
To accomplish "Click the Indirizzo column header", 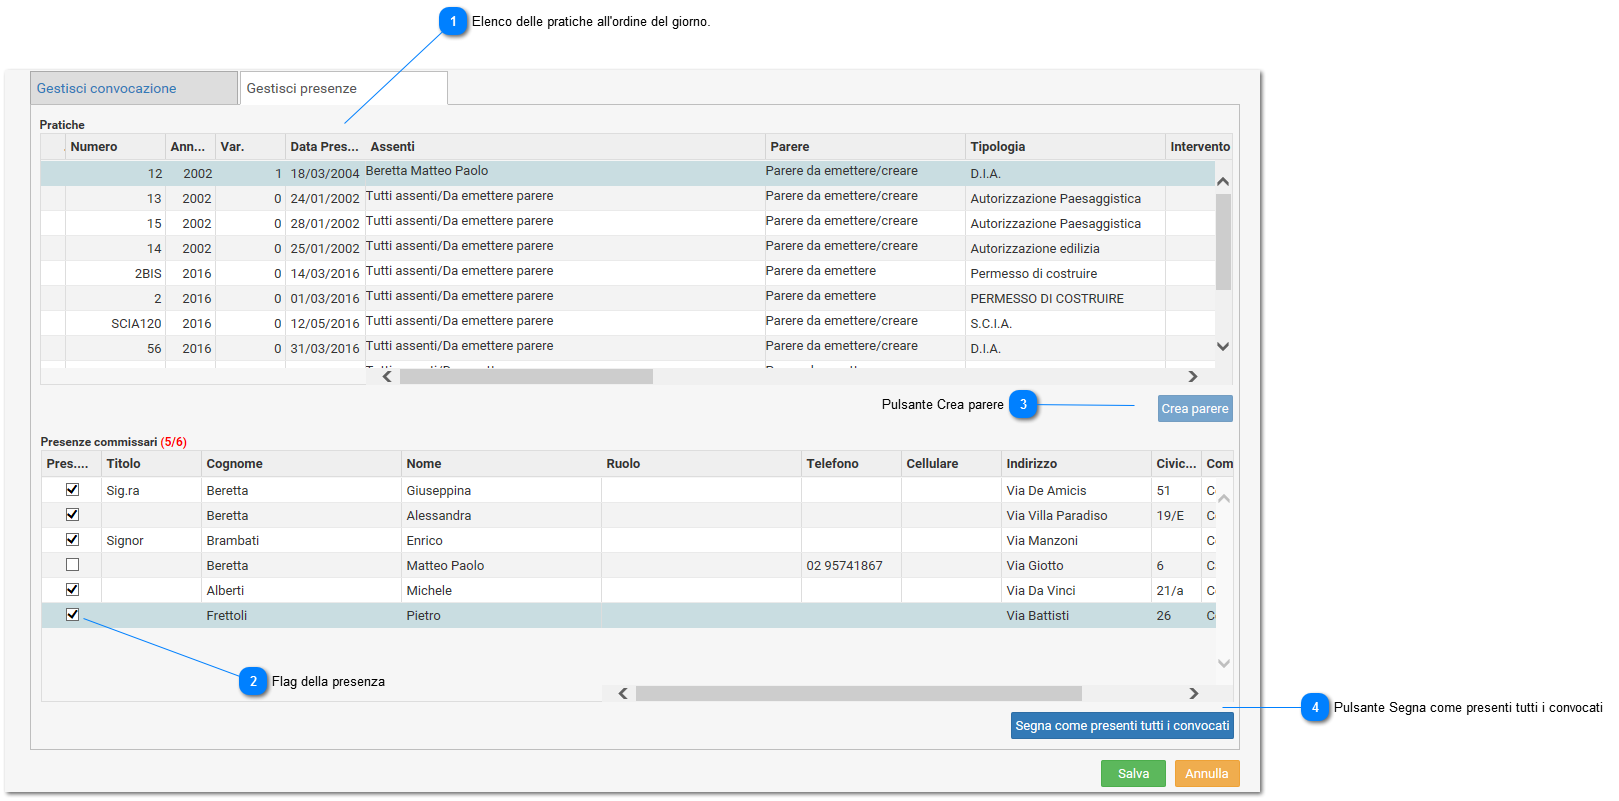I will tap(1076, 463).
